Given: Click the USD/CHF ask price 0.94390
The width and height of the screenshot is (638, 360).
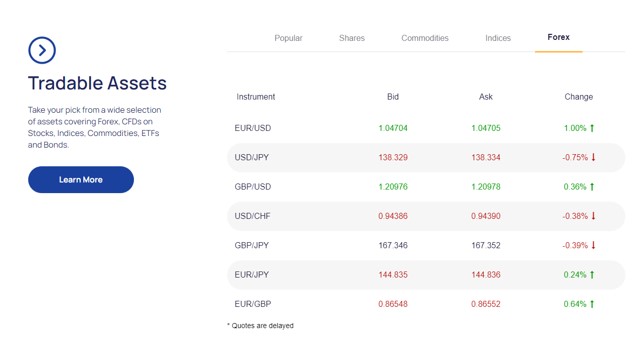Looking at the screenshot, I should [x=486, y=216].
